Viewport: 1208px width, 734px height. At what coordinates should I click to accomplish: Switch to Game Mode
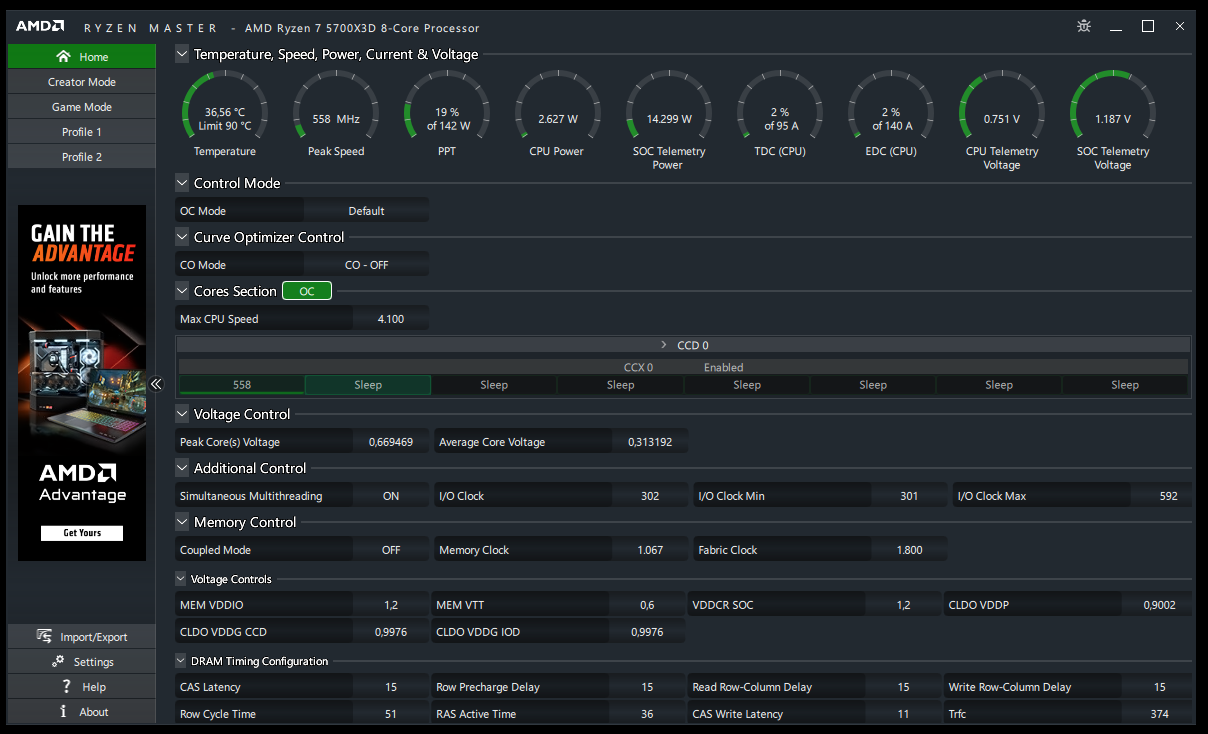pos(82,107)
